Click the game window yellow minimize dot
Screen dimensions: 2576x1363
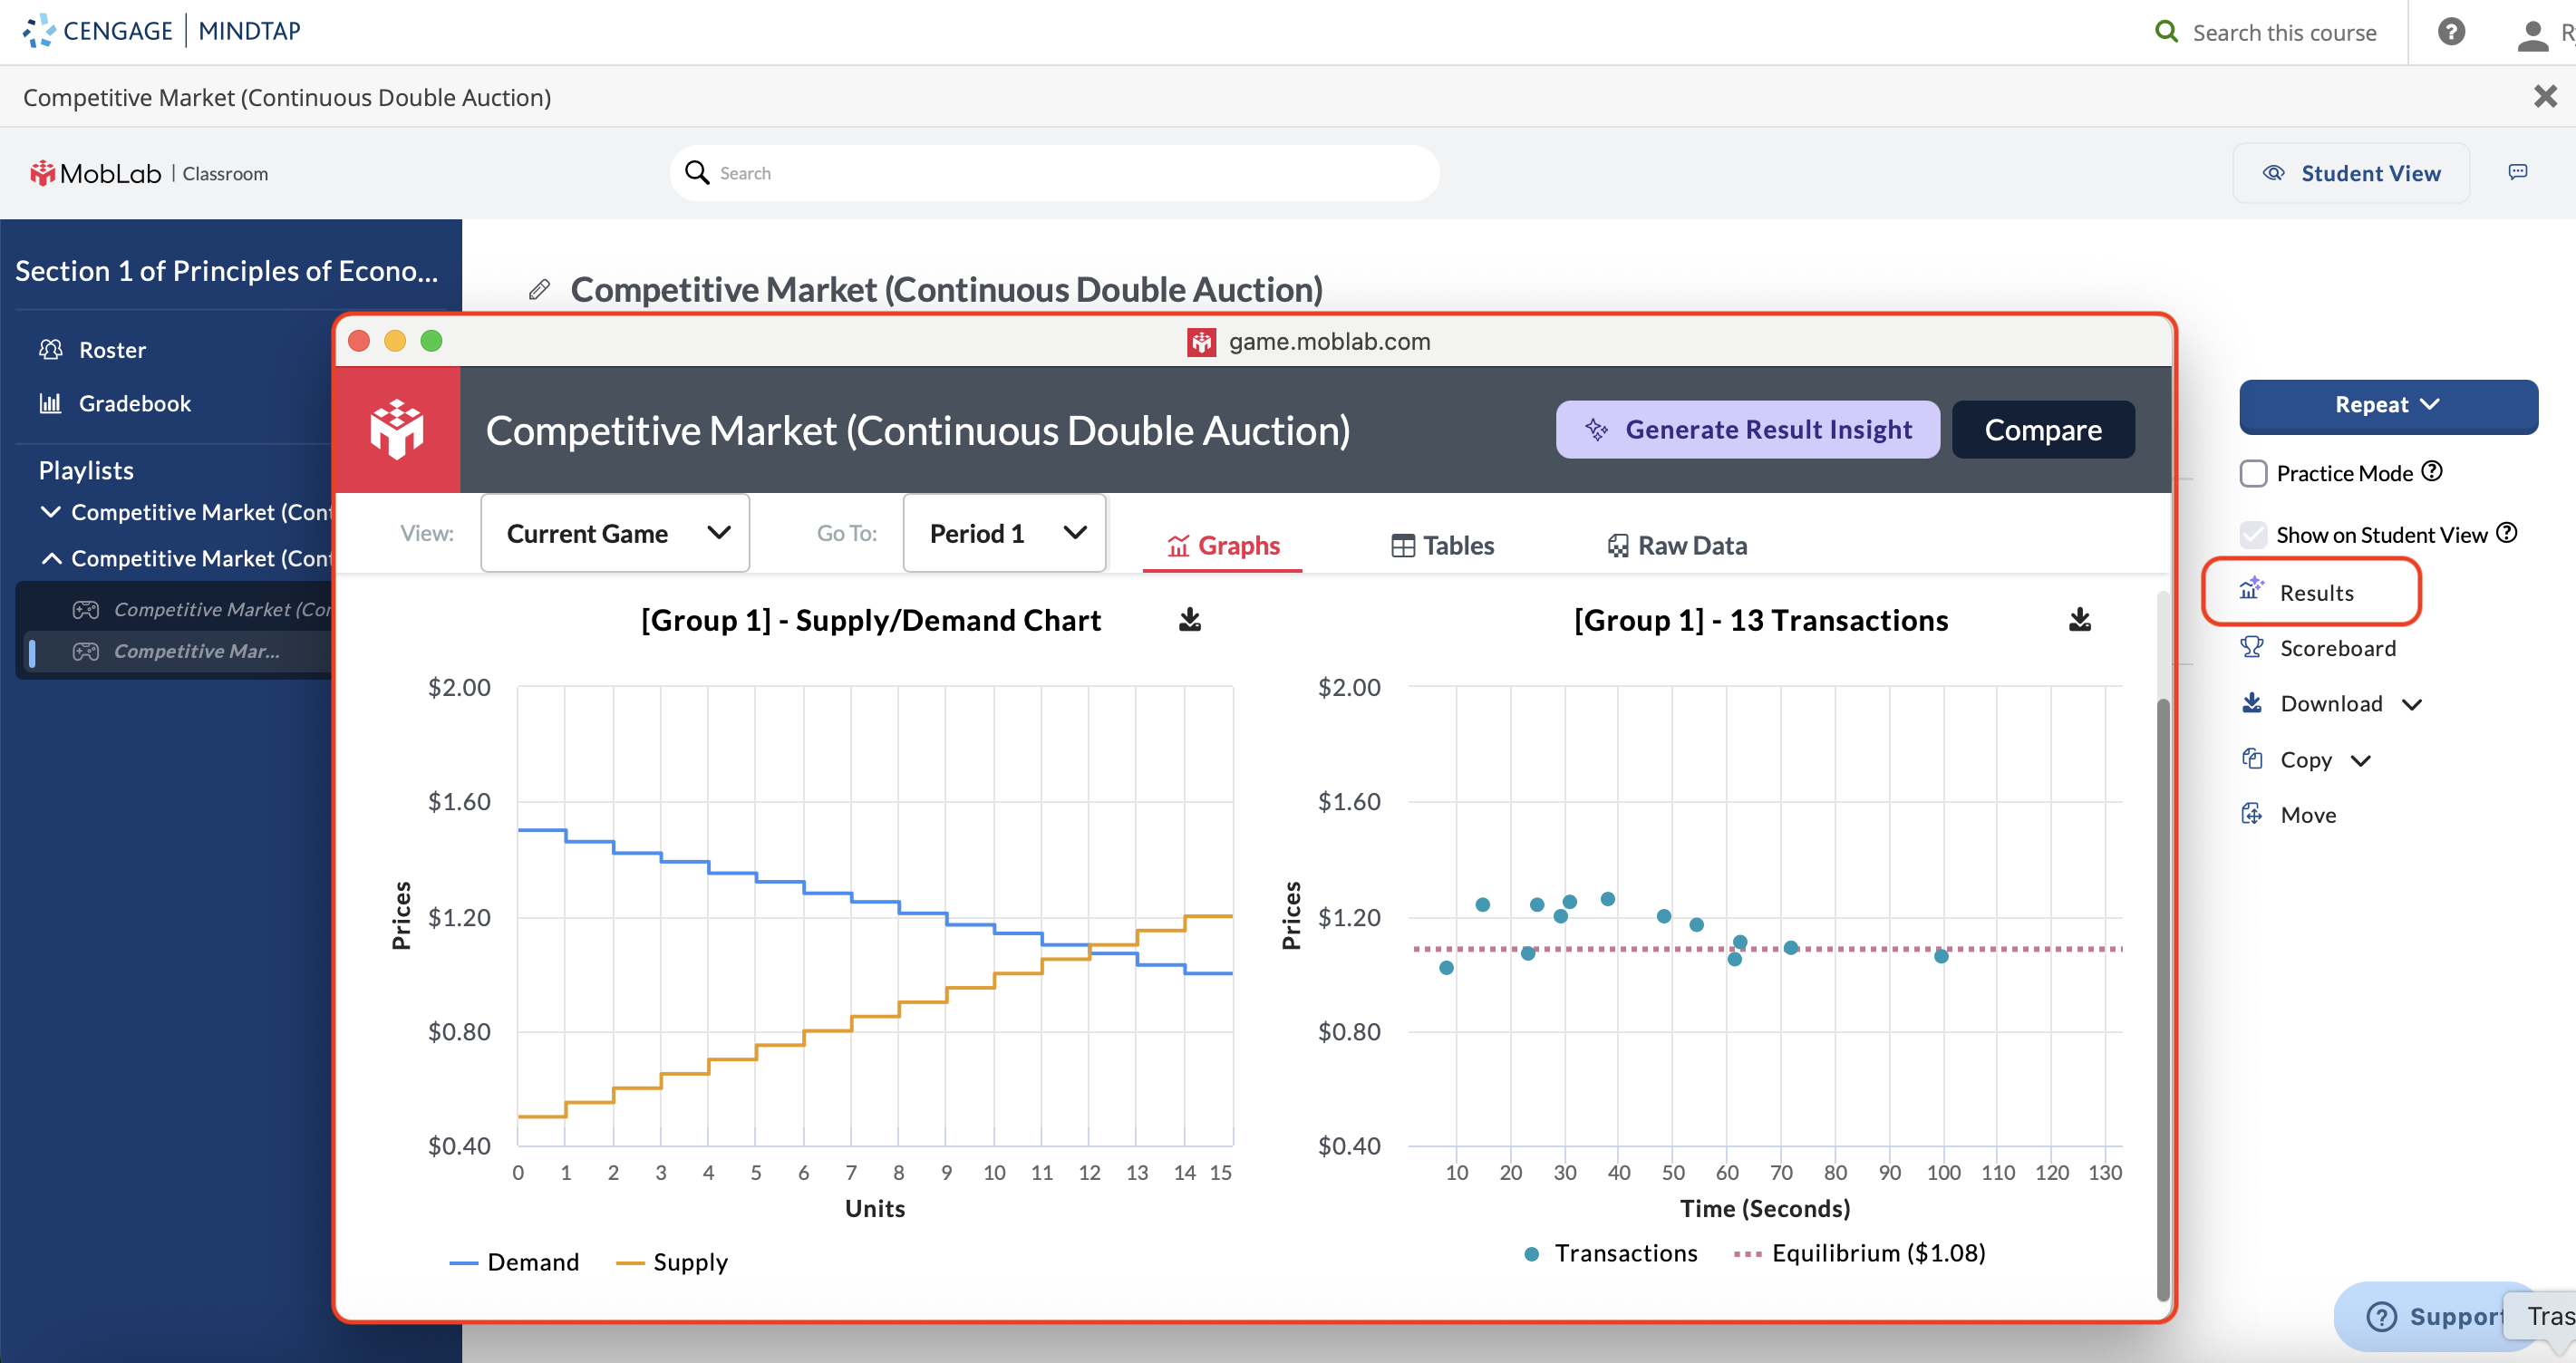click(x=395, y=341)
